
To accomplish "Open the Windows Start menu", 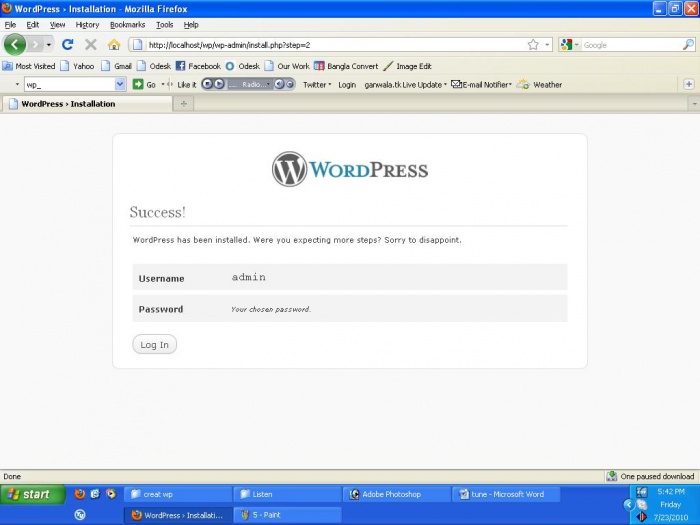I will (33, 494).
